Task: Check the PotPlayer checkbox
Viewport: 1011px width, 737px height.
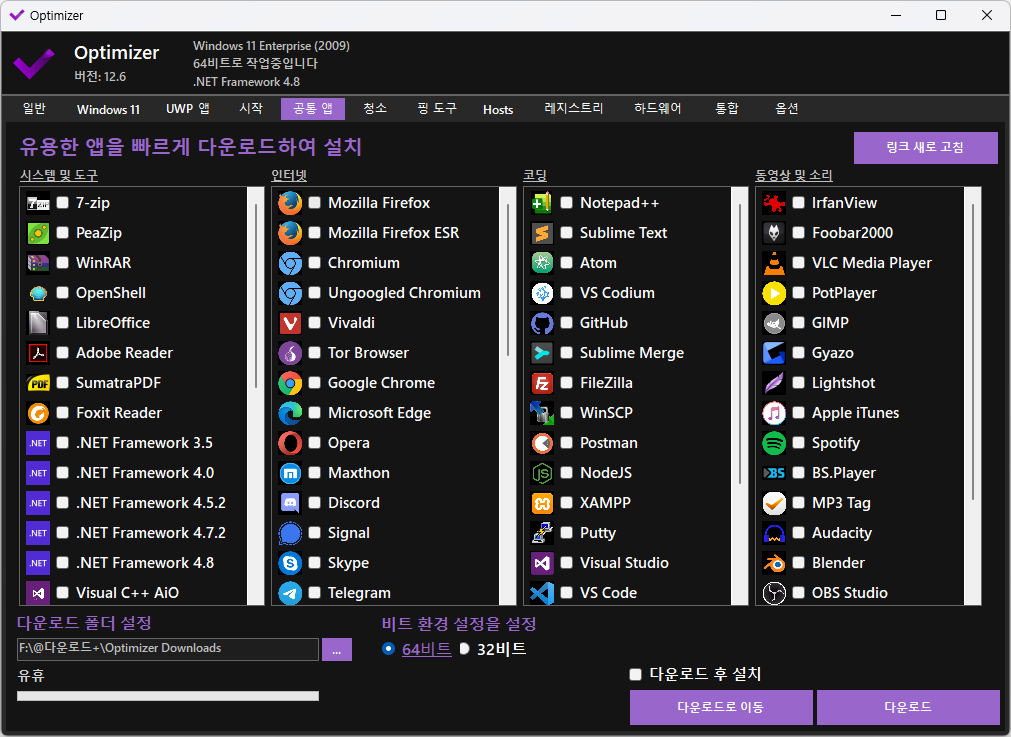Action: pos(798,293)
